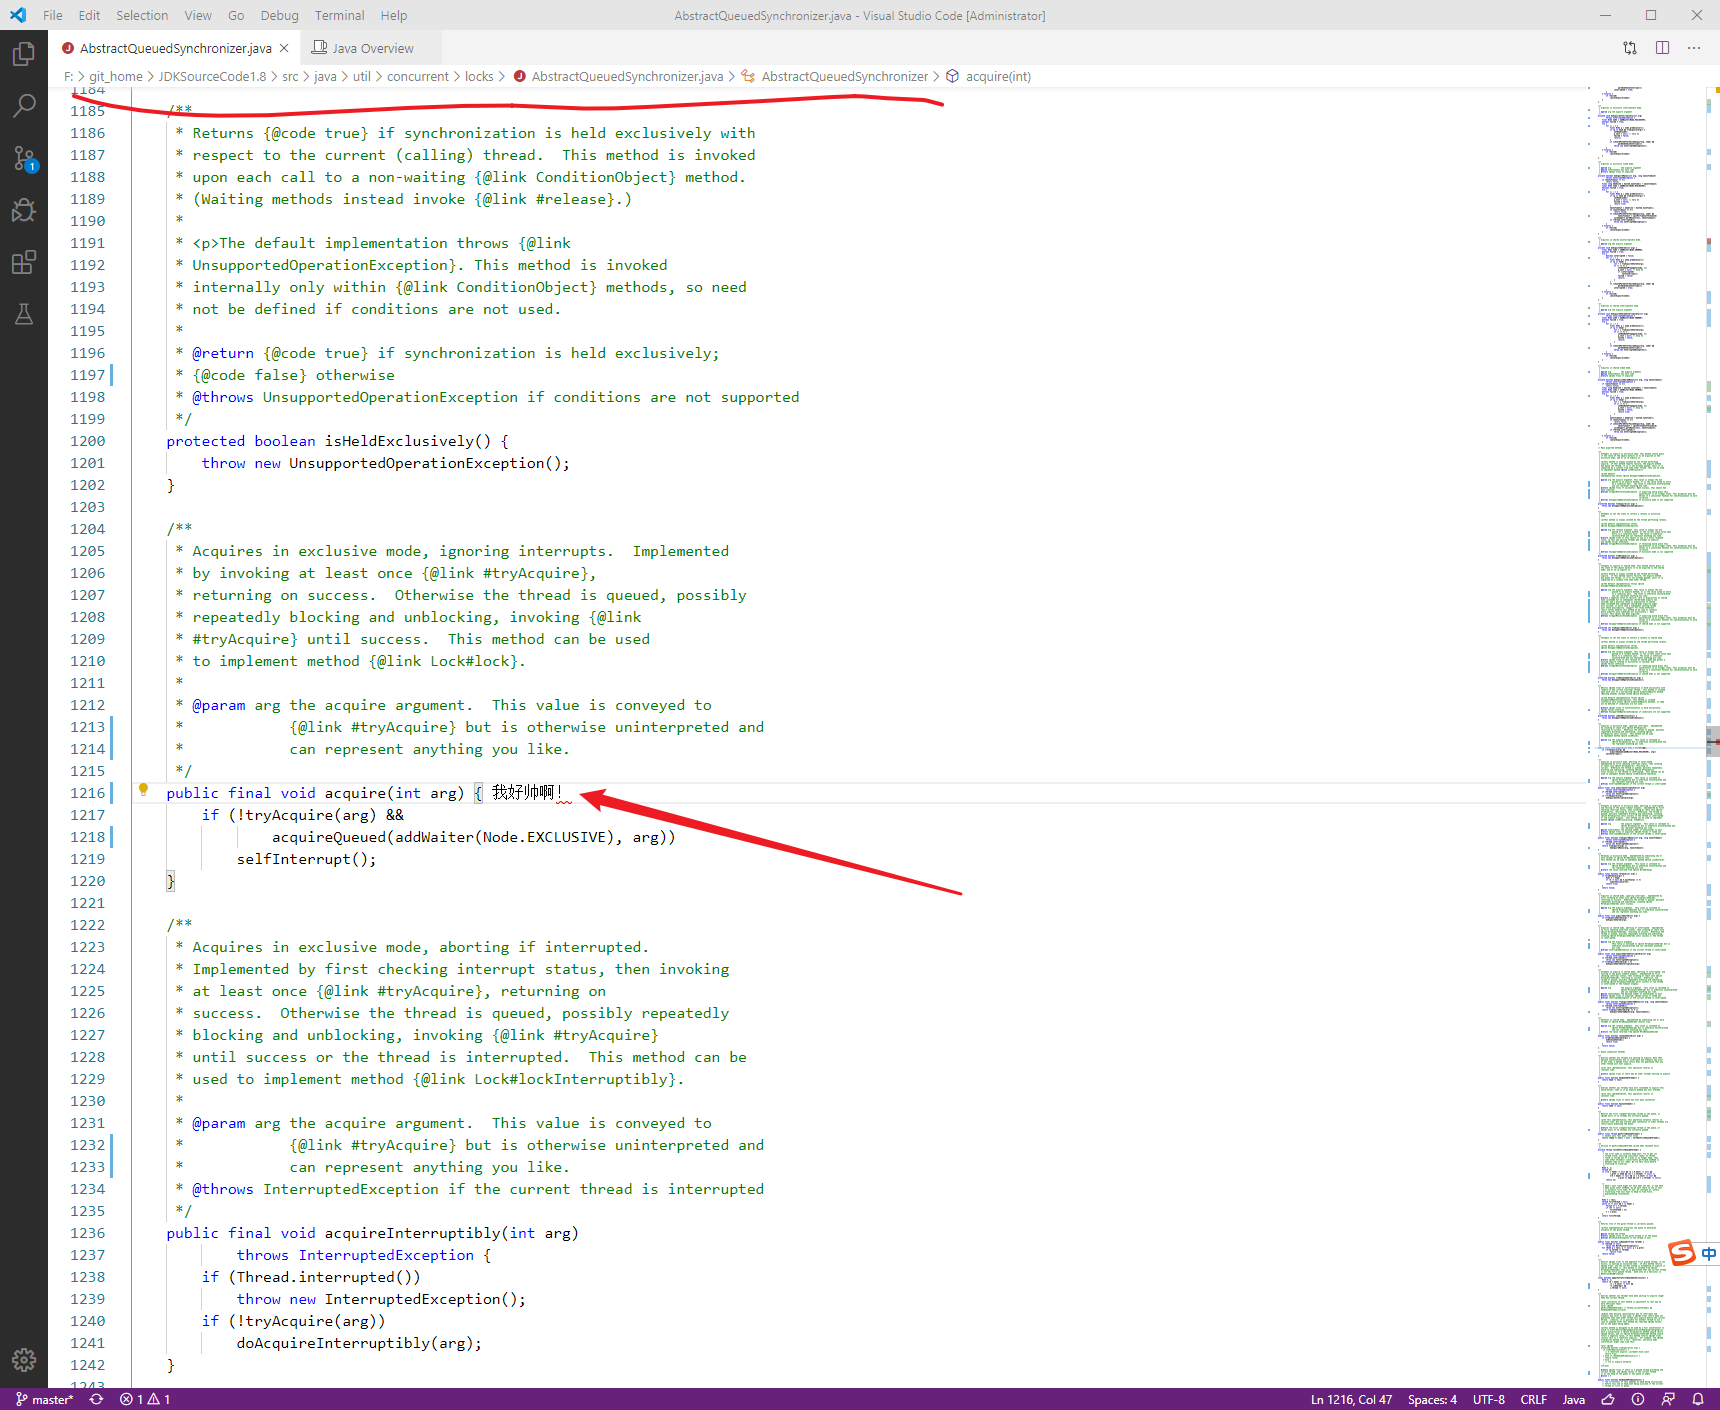Split the editor to the right
The height and width of the screenshot is (1410, 1720).
pyautogui.click(x=1662, y=48)
